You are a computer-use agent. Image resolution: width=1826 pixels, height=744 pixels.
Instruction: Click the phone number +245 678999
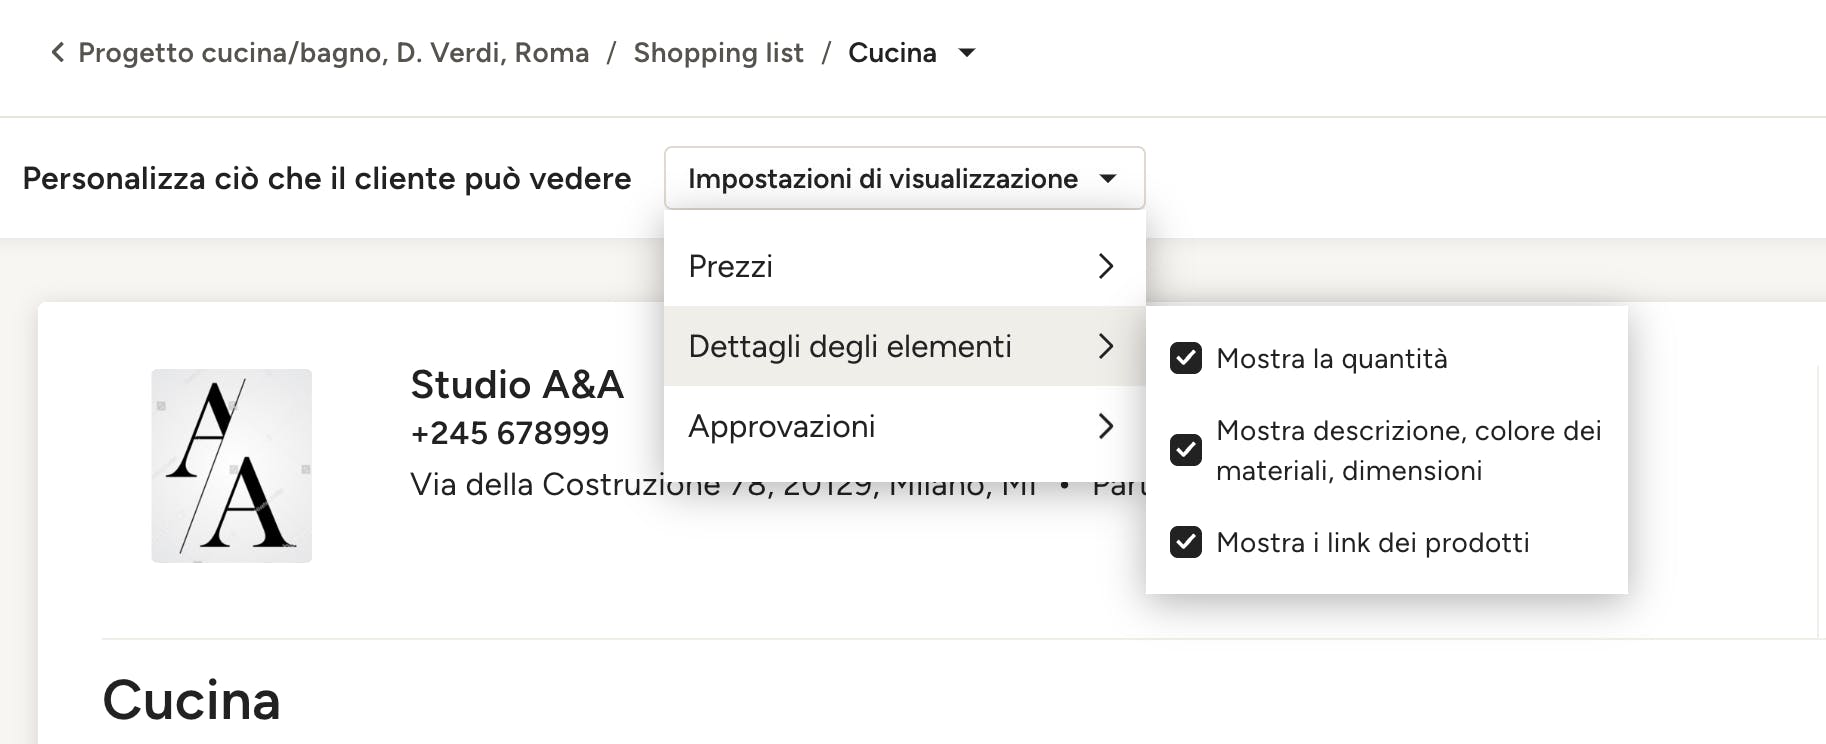click(x=509, y=433)
